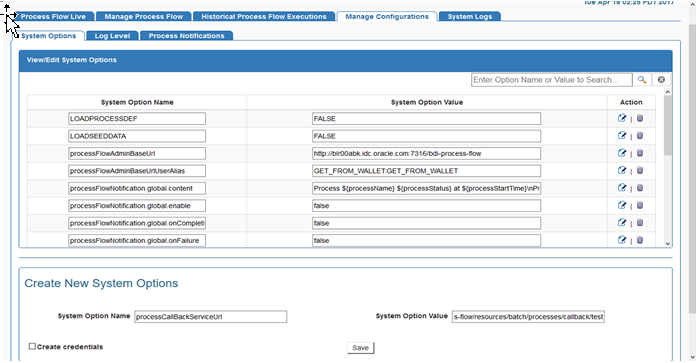
Task: Click the System Option Value column header
Action: pos(427,102)
